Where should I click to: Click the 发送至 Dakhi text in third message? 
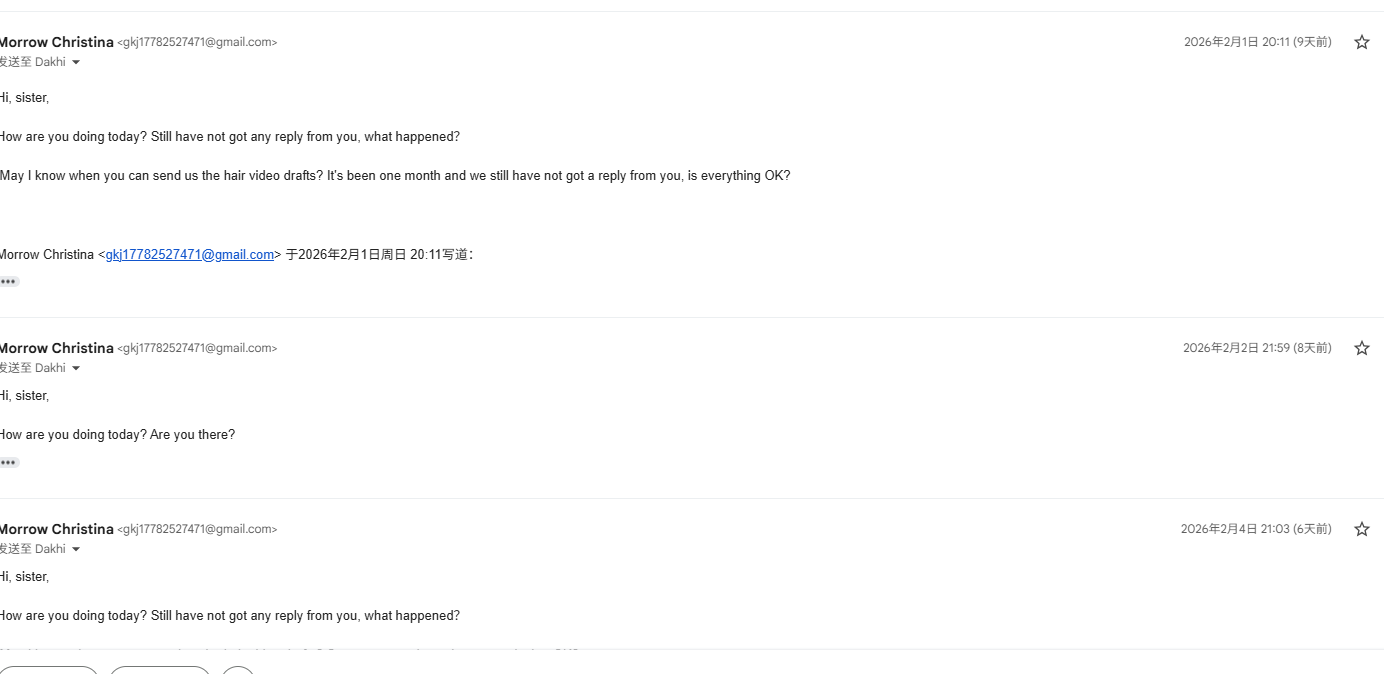[32, 549]
